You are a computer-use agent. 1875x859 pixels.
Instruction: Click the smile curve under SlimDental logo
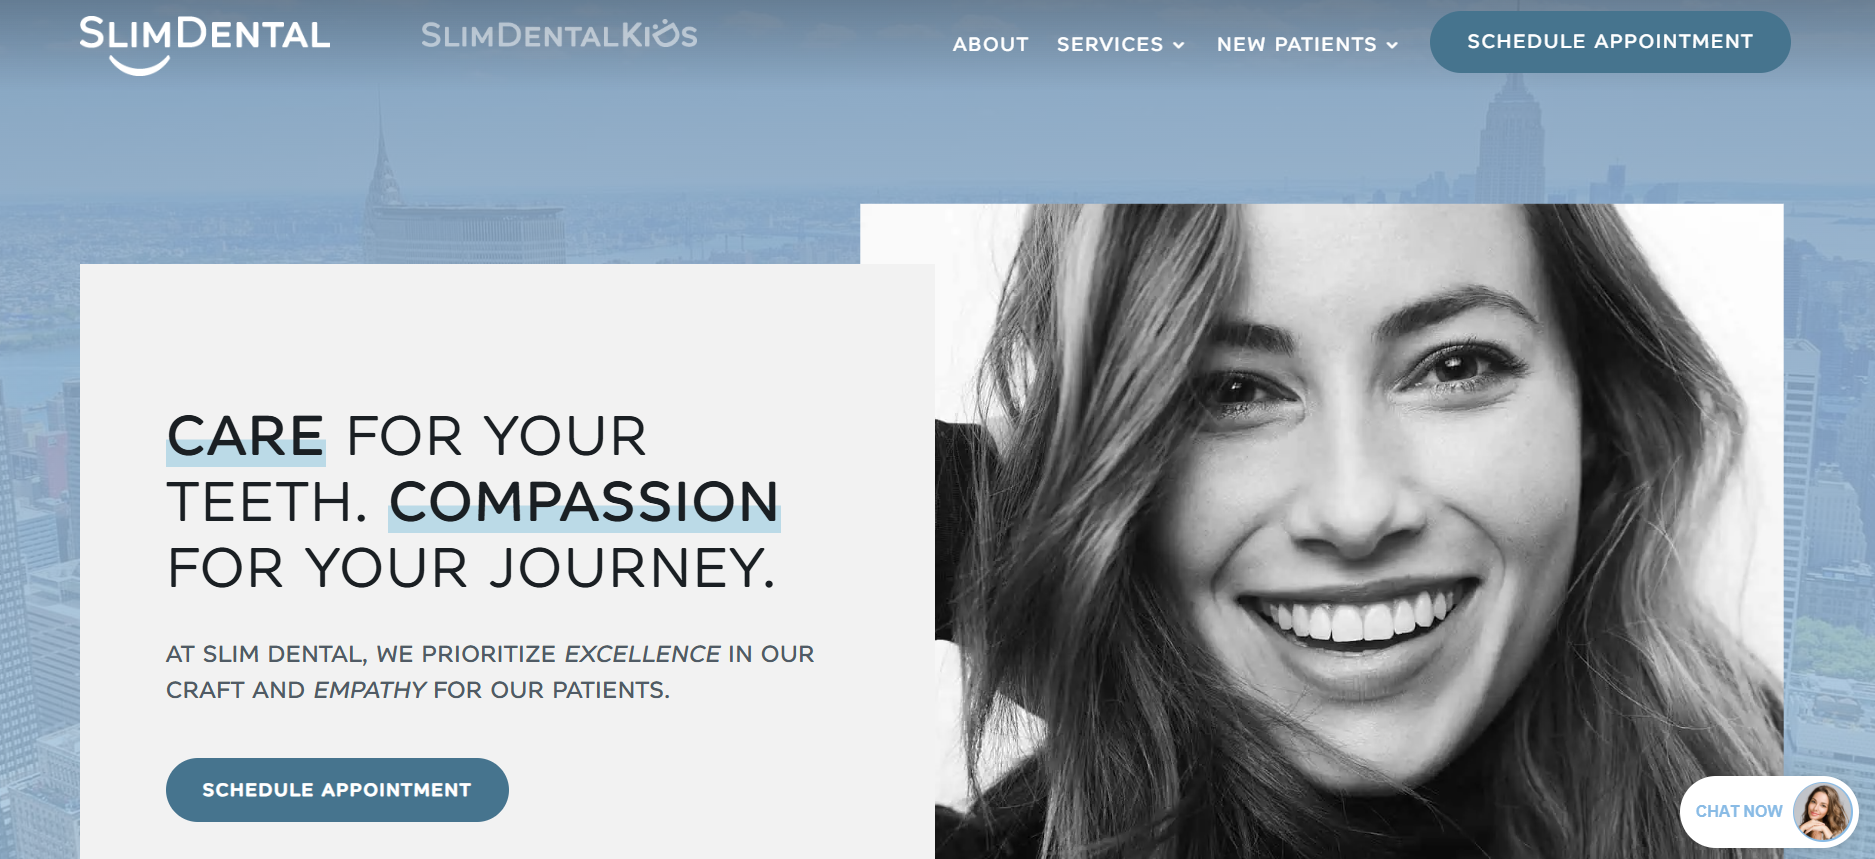(139, 66)
